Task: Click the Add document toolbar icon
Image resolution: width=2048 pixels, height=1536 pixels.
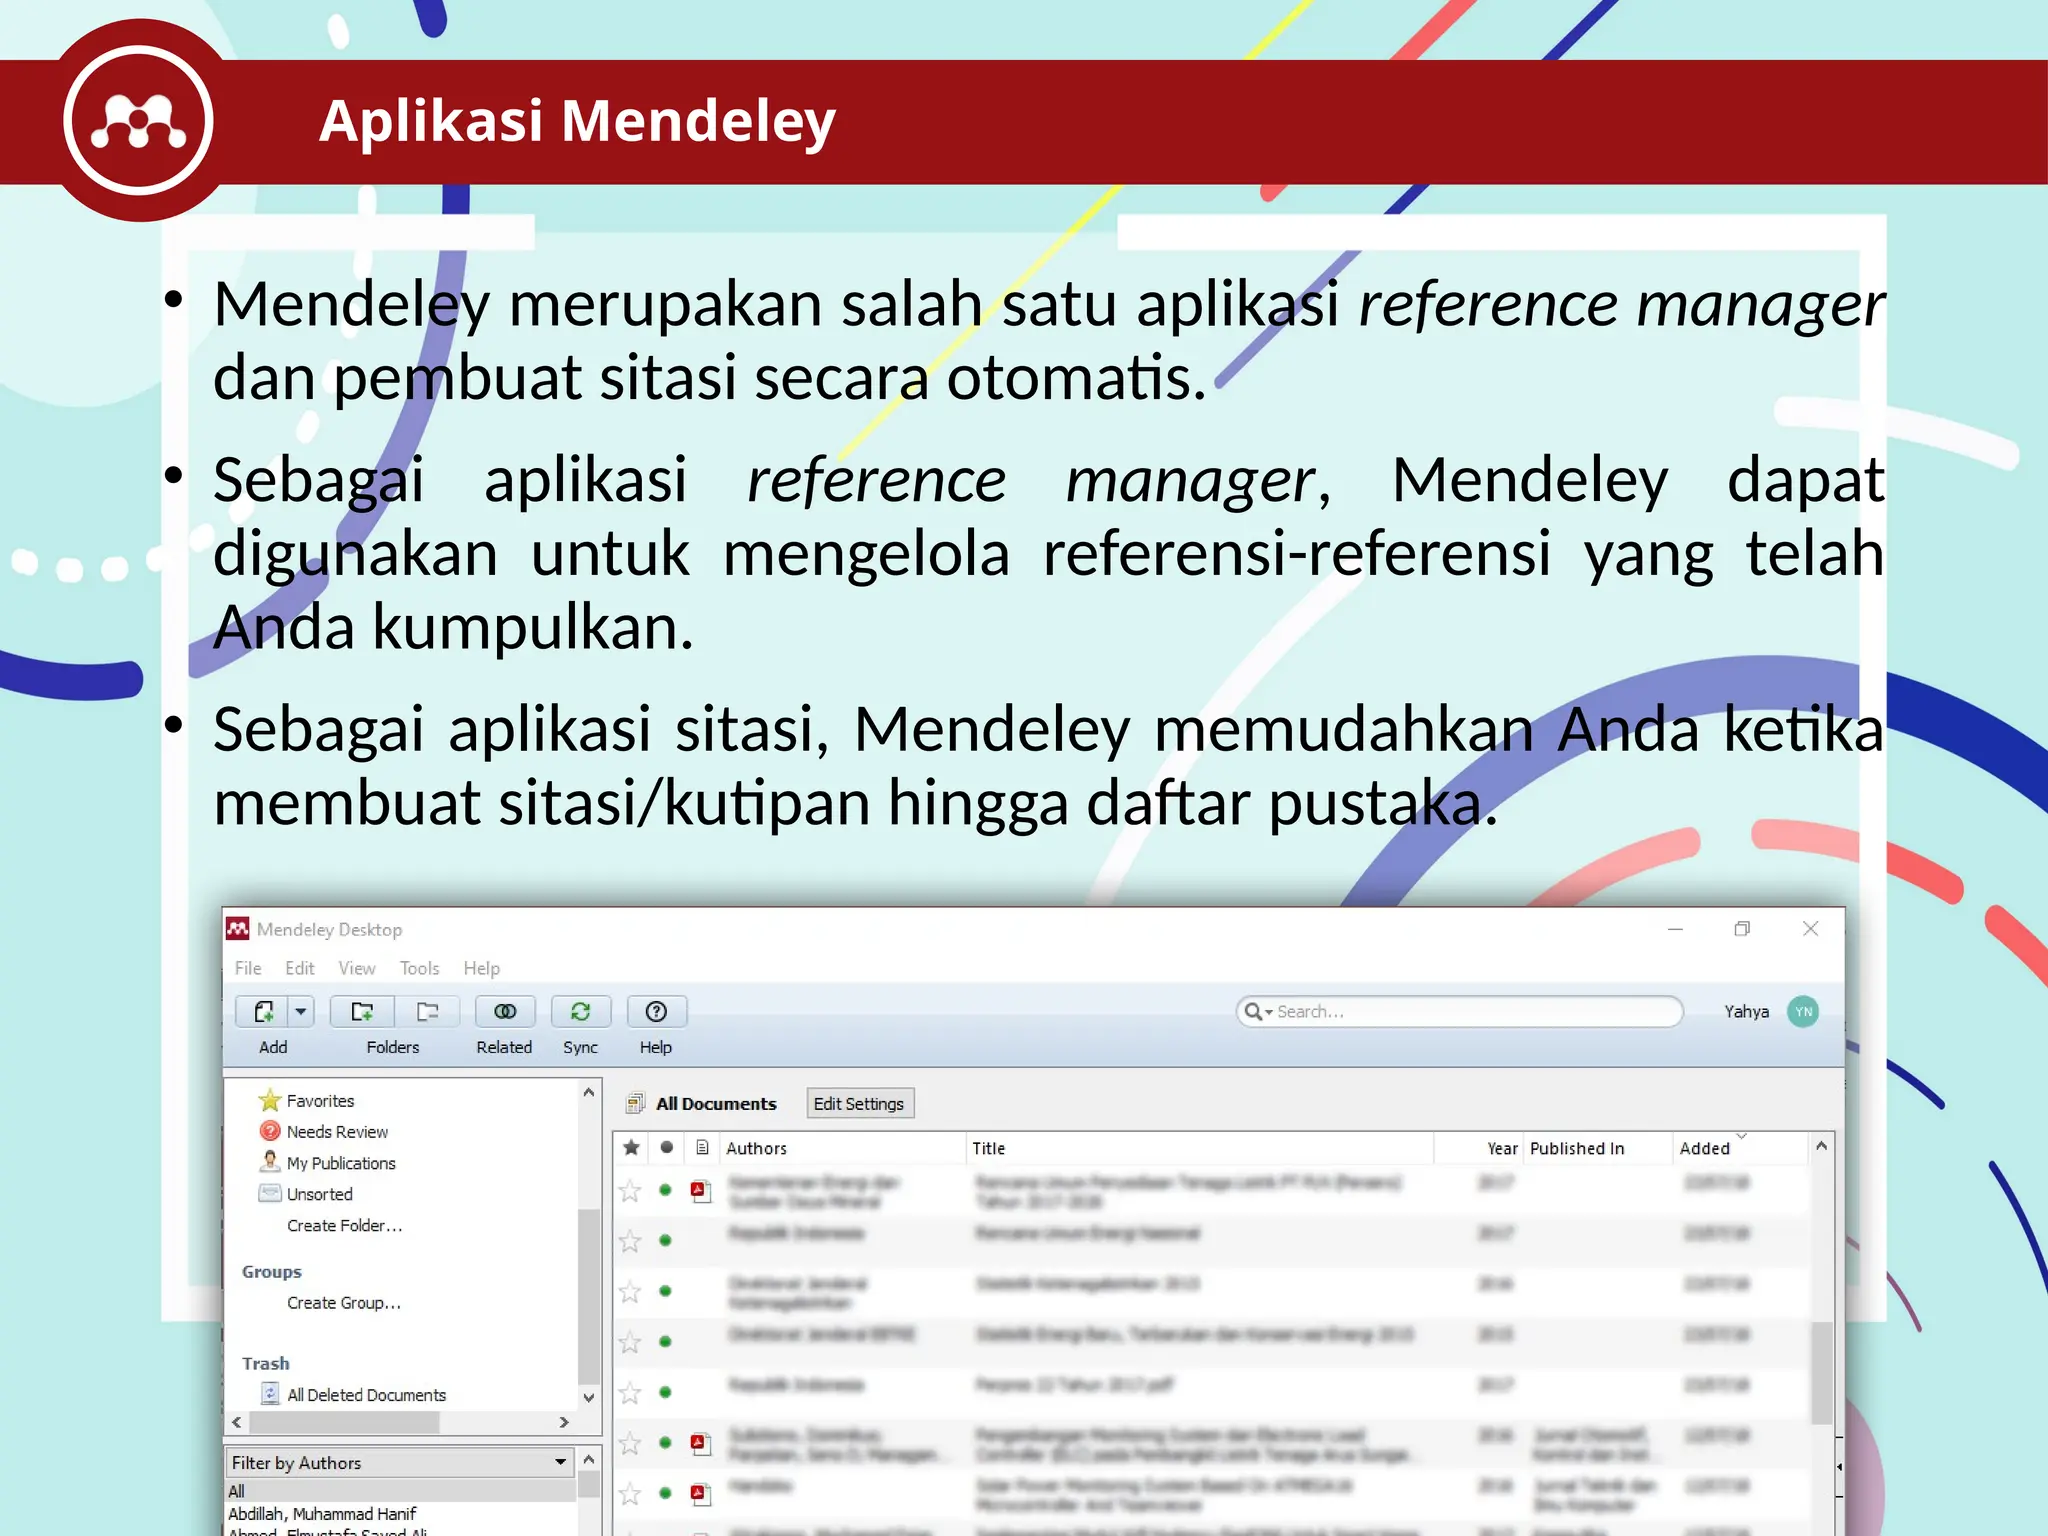Action: click(263, 1011)
